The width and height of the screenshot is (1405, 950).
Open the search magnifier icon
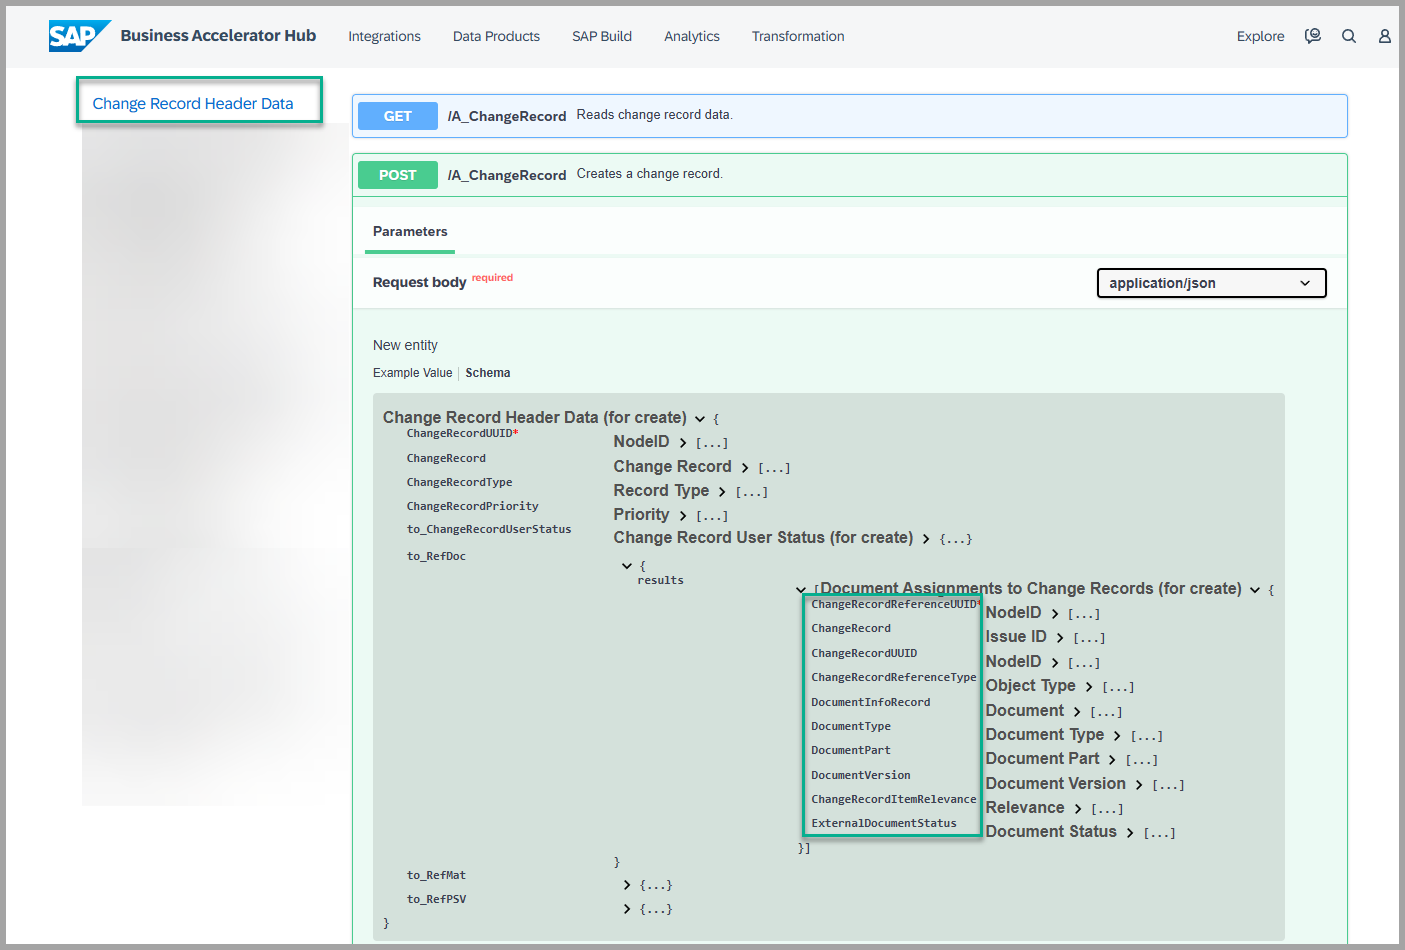tap(1348, 36)
